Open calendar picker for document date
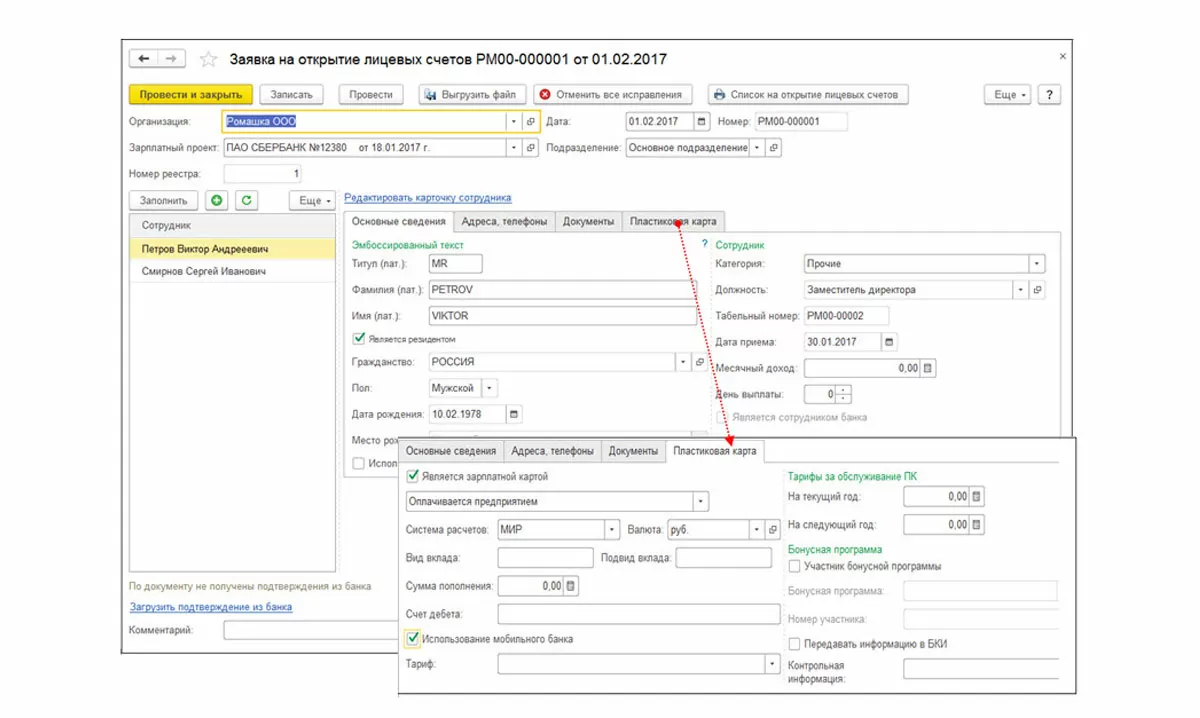 click(x=701, y=122)
